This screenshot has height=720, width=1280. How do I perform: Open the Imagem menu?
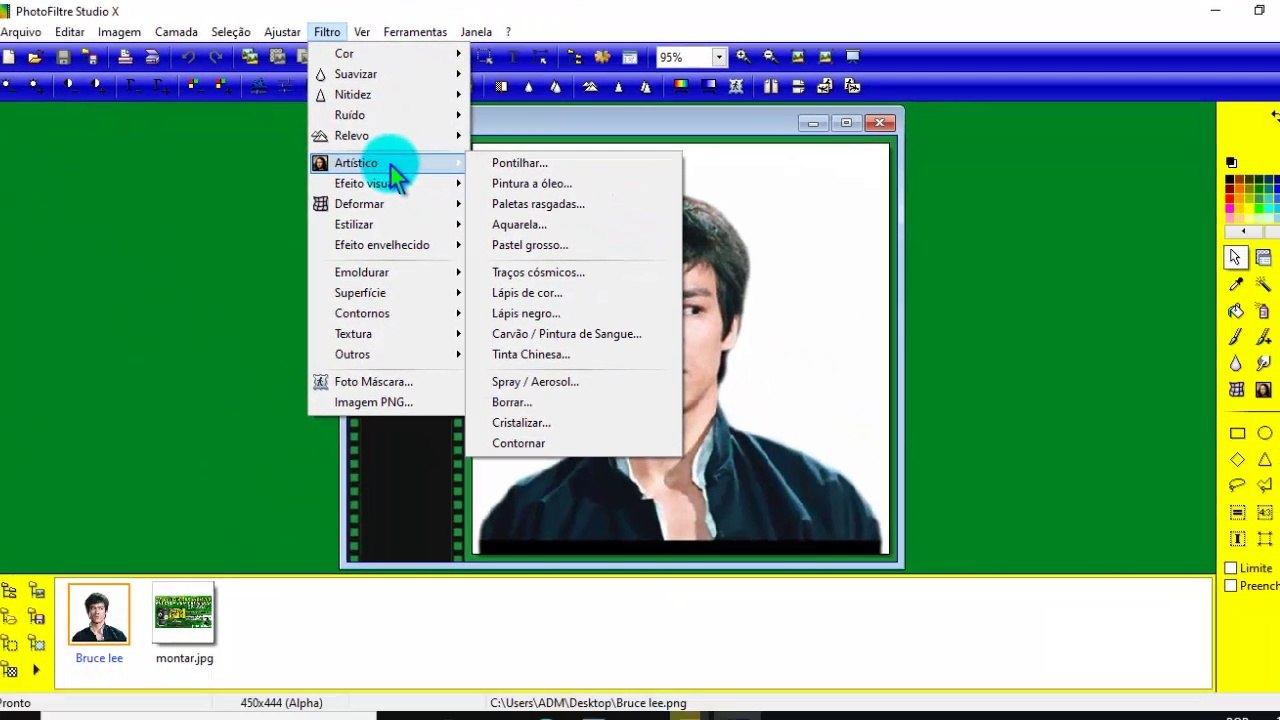coord(119,32)
